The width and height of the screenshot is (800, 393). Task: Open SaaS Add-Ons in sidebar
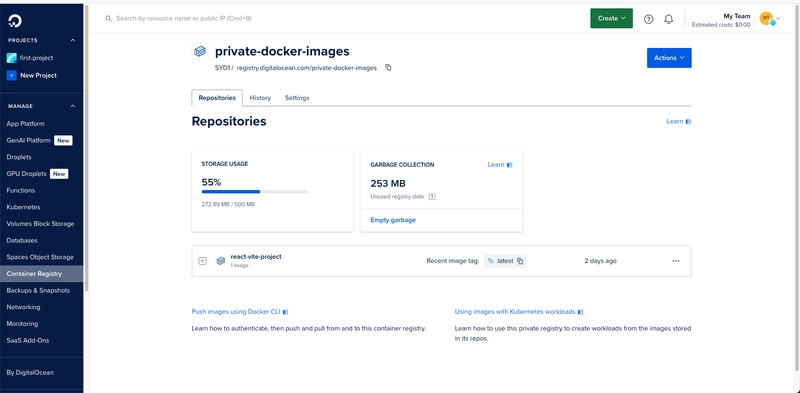pos(28,340)
